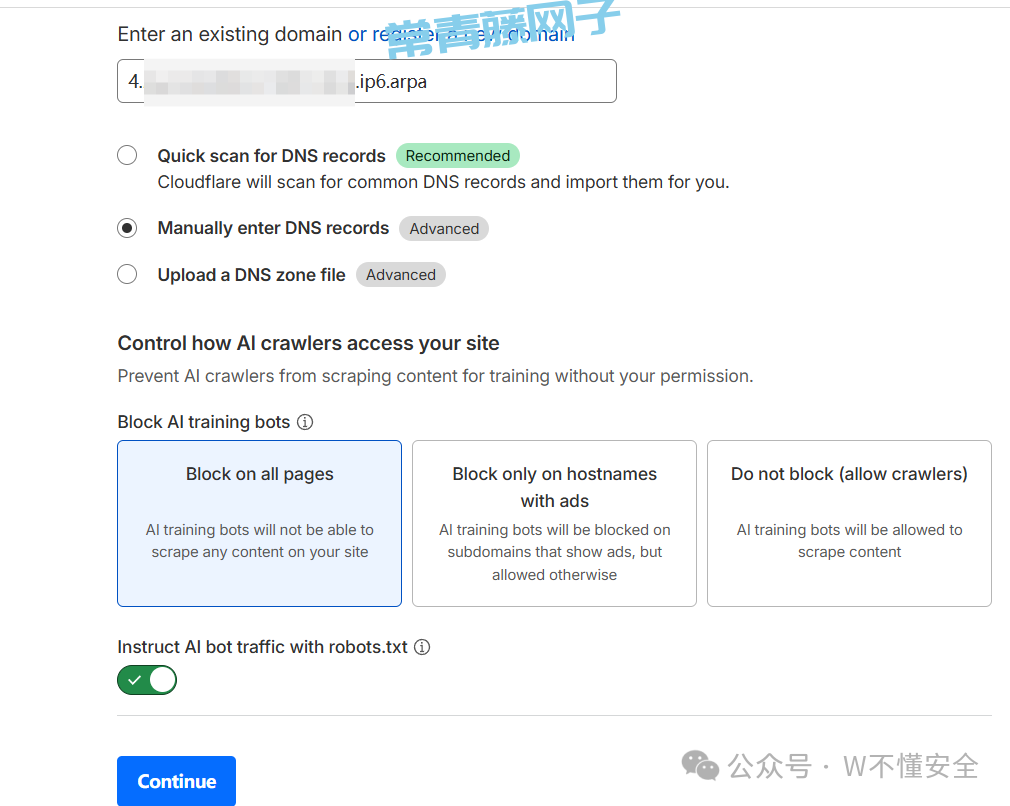Focus the domain name input field
The image size is (1010, 806).
367,81
